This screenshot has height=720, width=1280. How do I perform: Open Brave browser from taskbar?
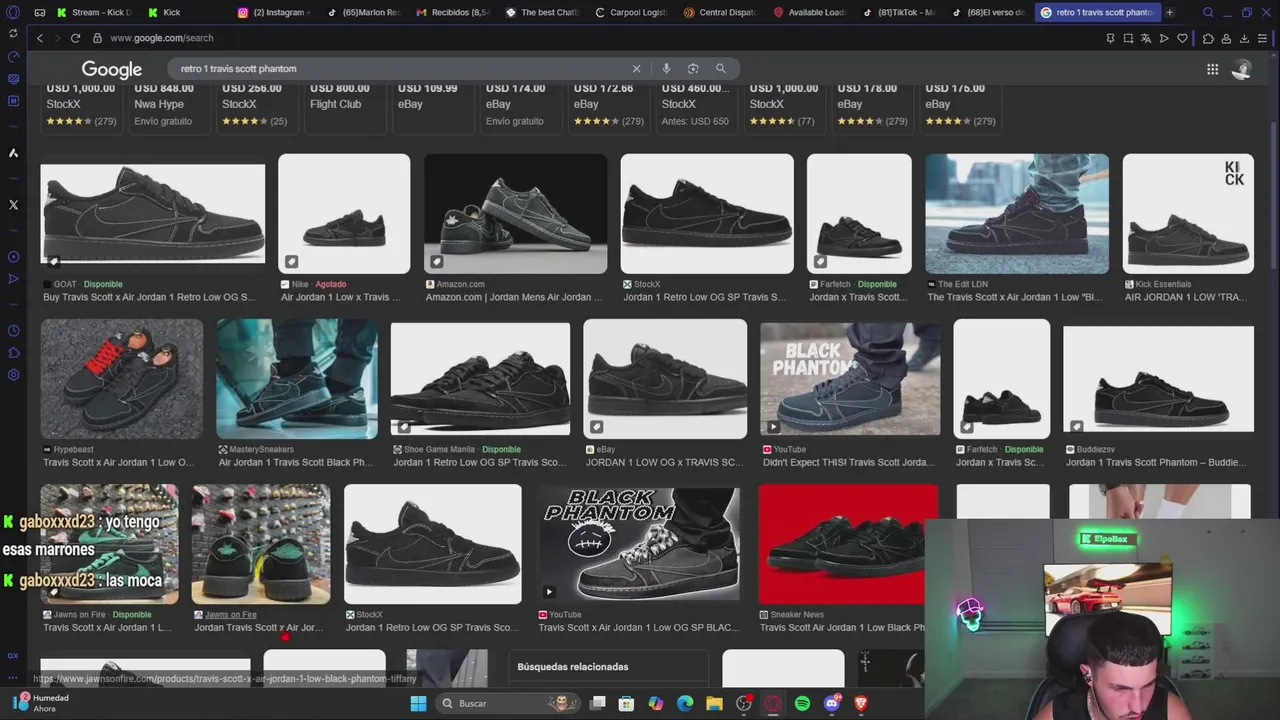[x=861, y=703]
